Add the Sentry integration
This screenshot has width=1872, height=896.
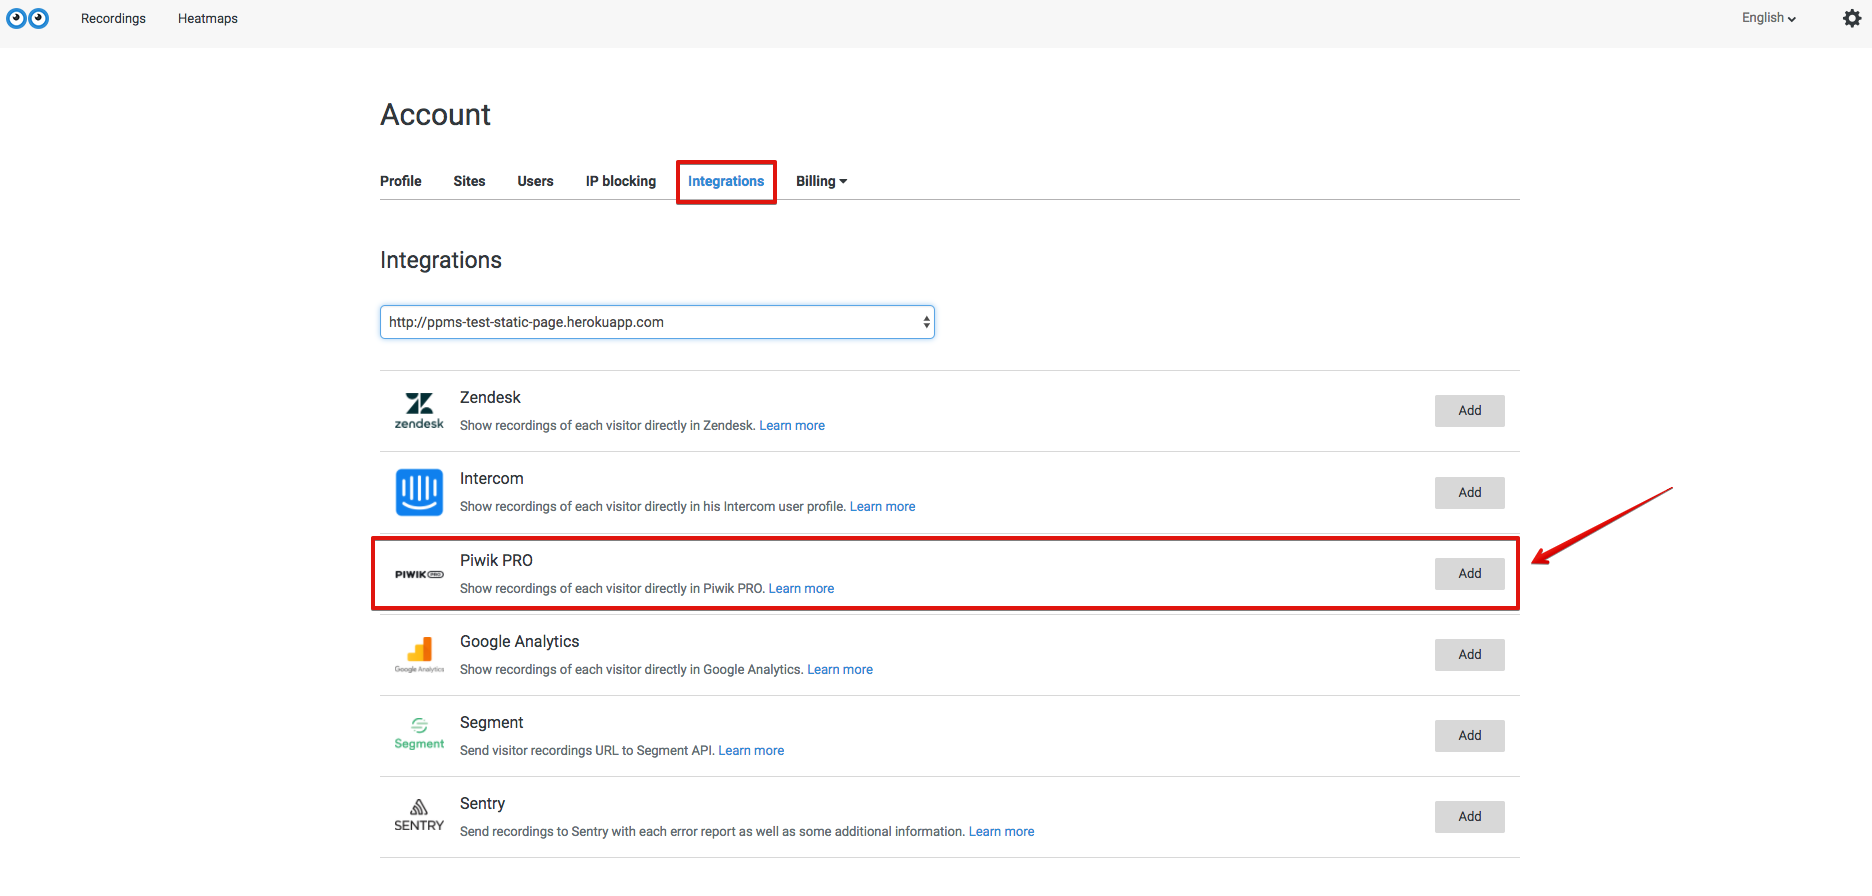click(x=1470, y=817)
